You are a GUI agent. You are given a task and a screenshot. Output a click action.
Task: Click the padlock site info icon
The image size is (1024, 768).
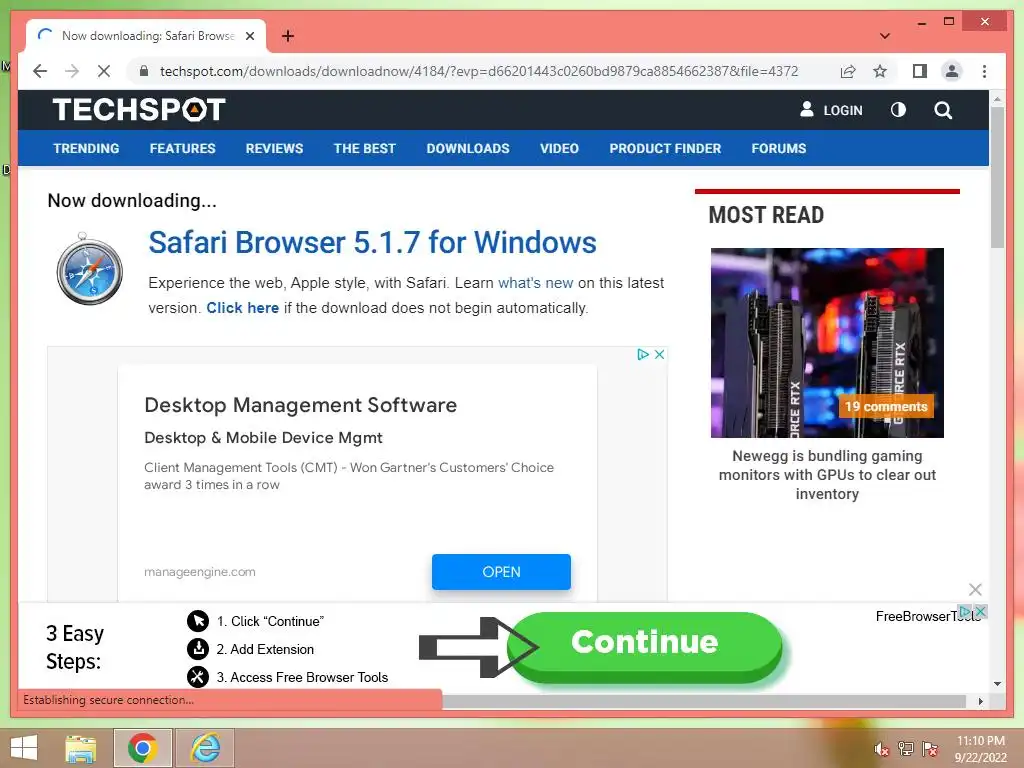point(144,71)
